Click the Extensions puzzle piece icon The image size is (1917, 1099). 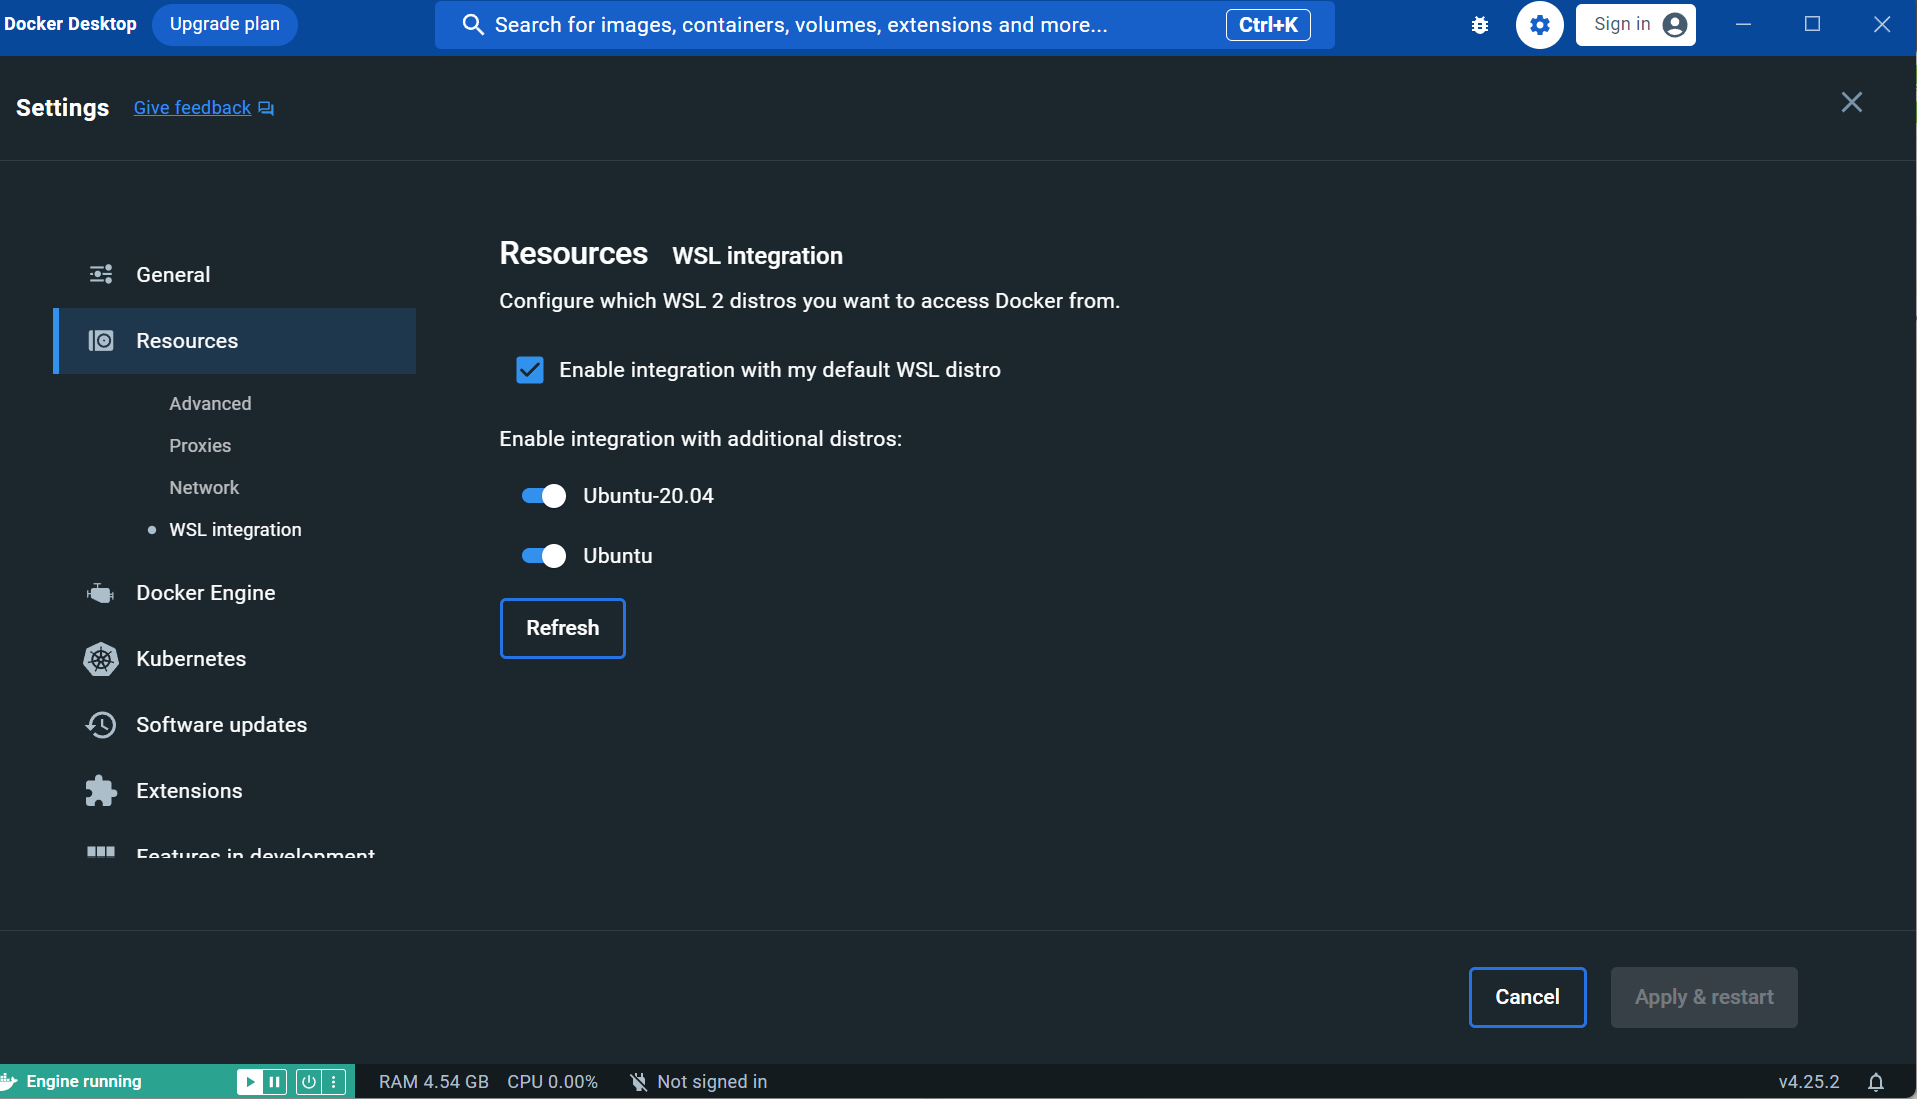[101, 791]
